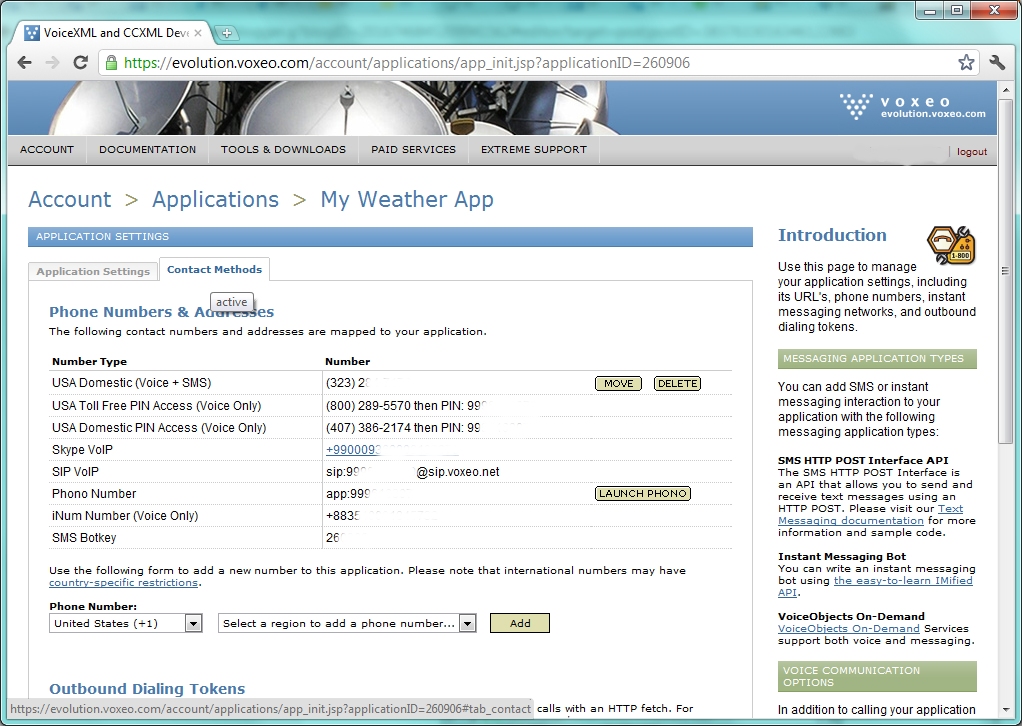This screenshot has height=726, width=1022.
Task: Click the USA Domestic (Voice + SMS) row label
Action: pyautogui.click(x=132, y=383)
